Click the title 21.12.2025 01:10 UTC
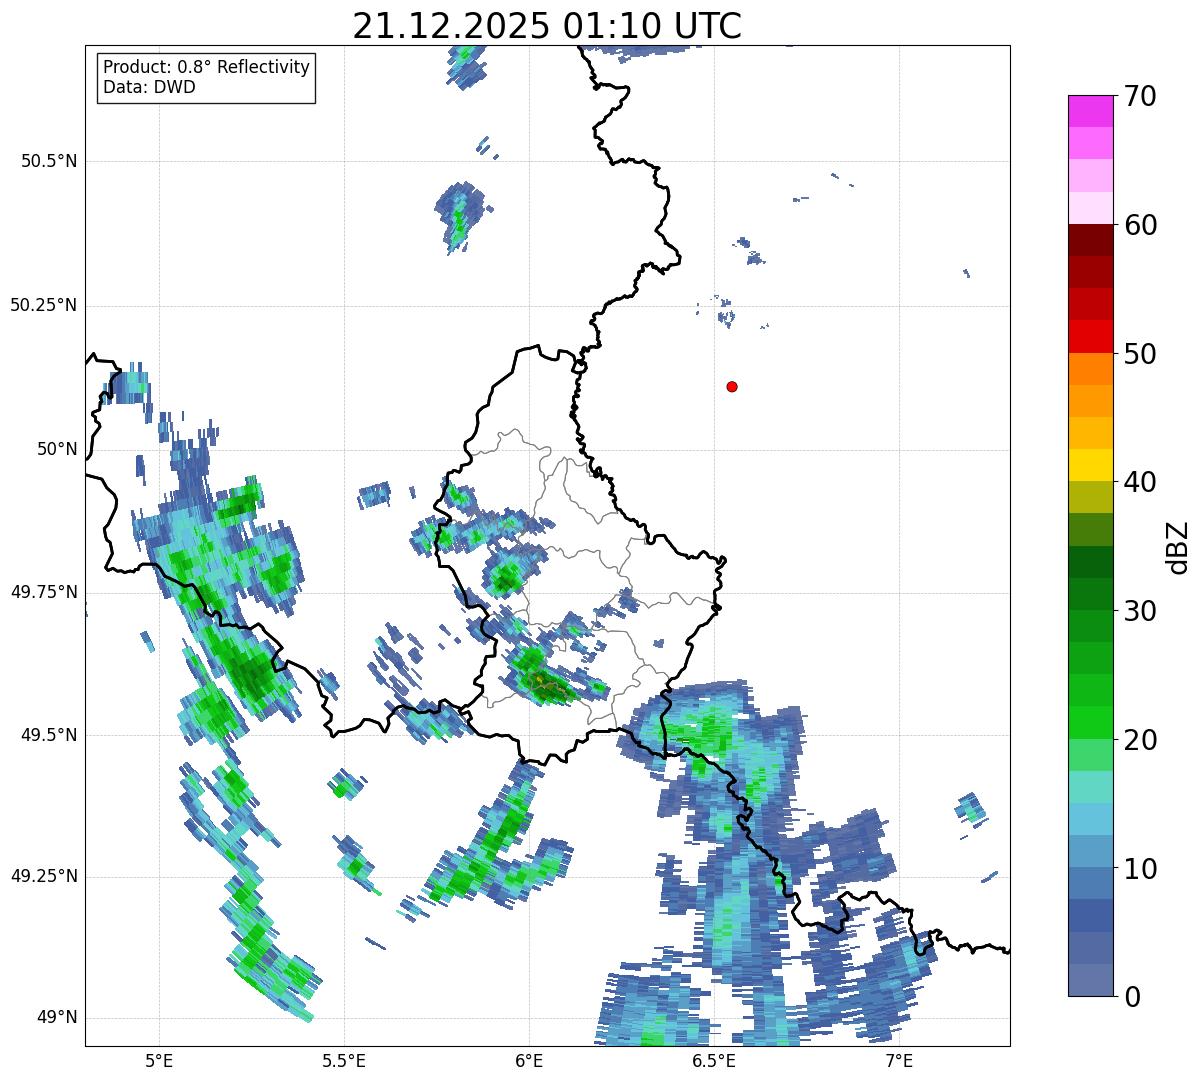The image size is (1202, 1081). tap(547, 26)
